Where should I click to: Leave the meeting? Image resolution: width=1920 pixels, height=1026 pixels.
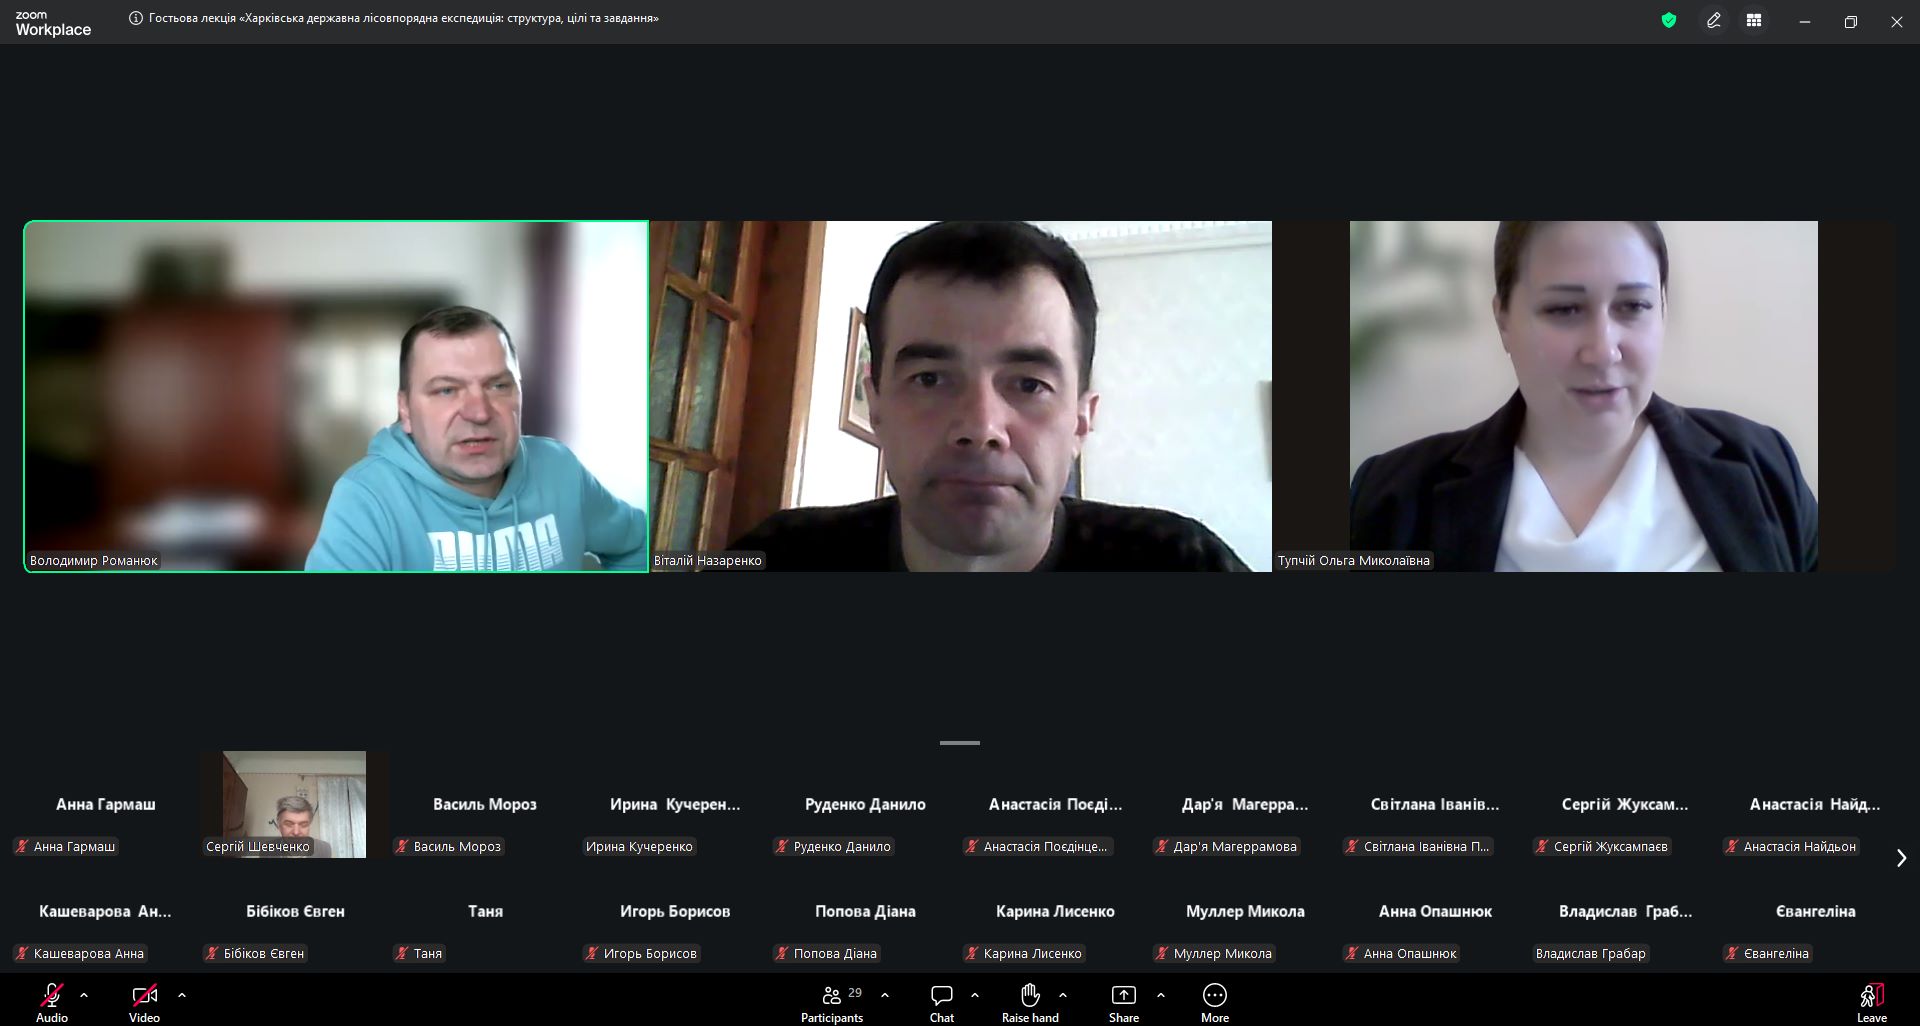coord(1871,1002)
